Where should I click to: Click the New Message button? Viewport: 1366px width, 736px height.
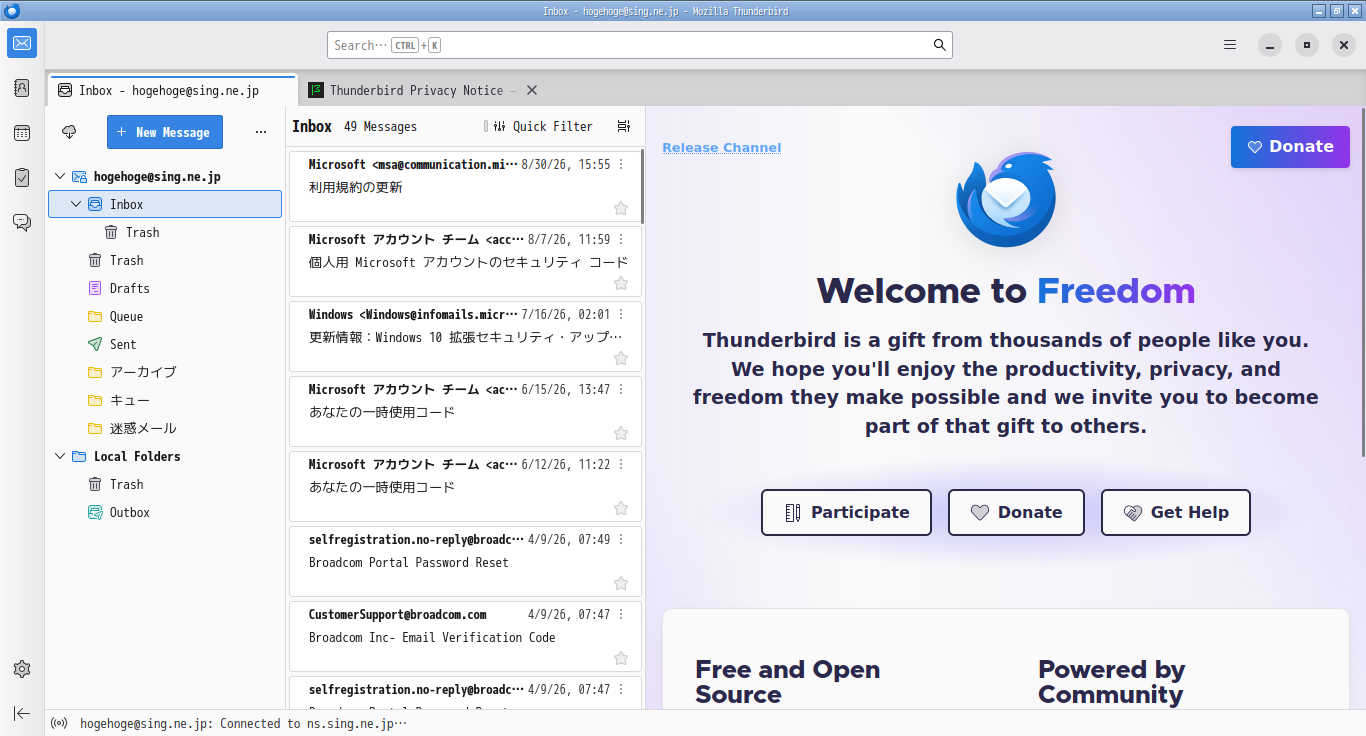[x=165, y=132]
